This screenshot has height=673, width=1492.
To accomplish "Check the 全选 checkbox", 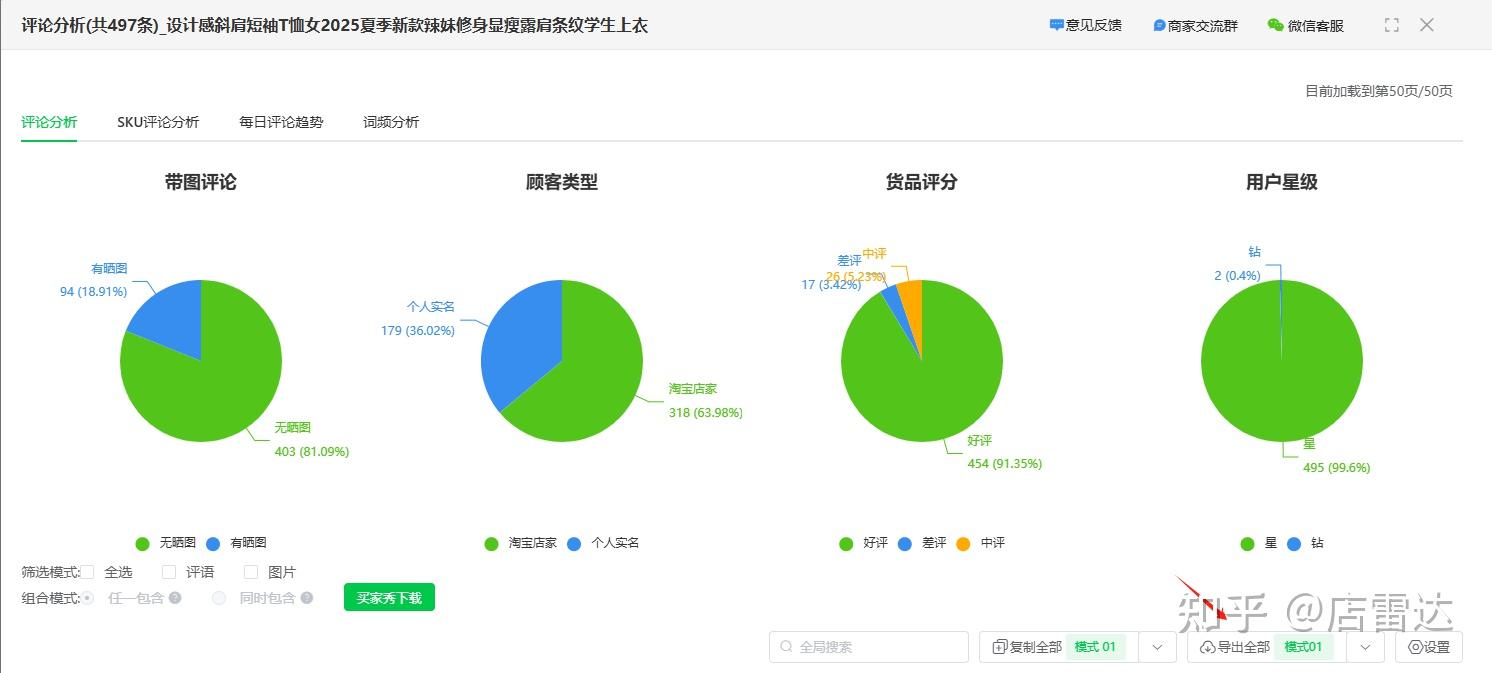I will 88,572.
